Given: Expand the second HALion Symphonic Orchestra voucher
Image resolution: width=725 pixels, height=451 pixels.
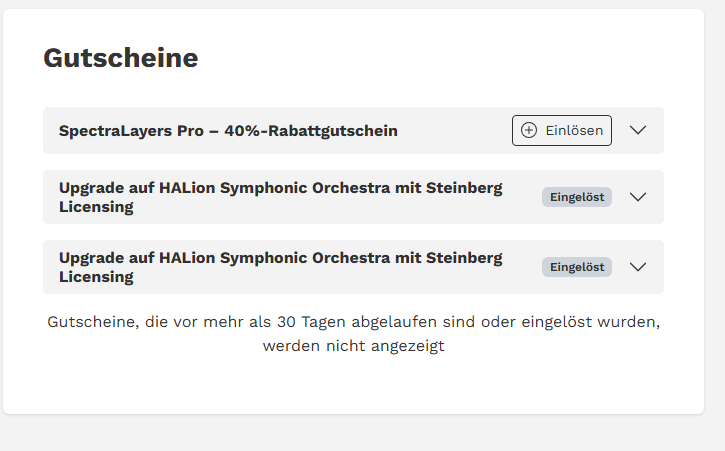Looking at the screenshot, I should (x=639, y=267).
